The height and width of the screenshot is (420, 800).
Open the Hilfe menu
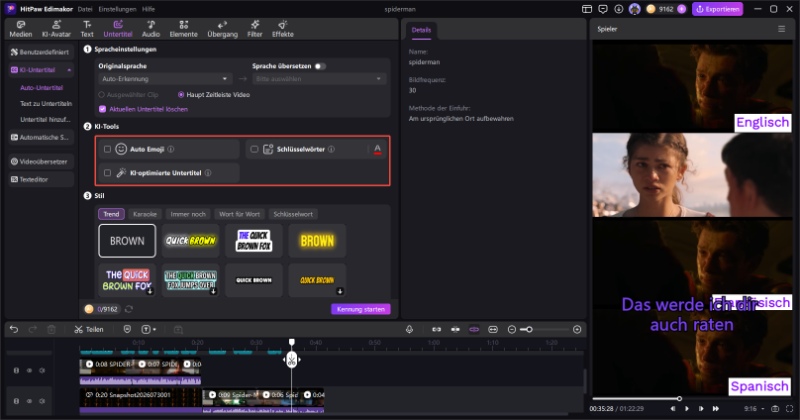[x=148, y=9]
